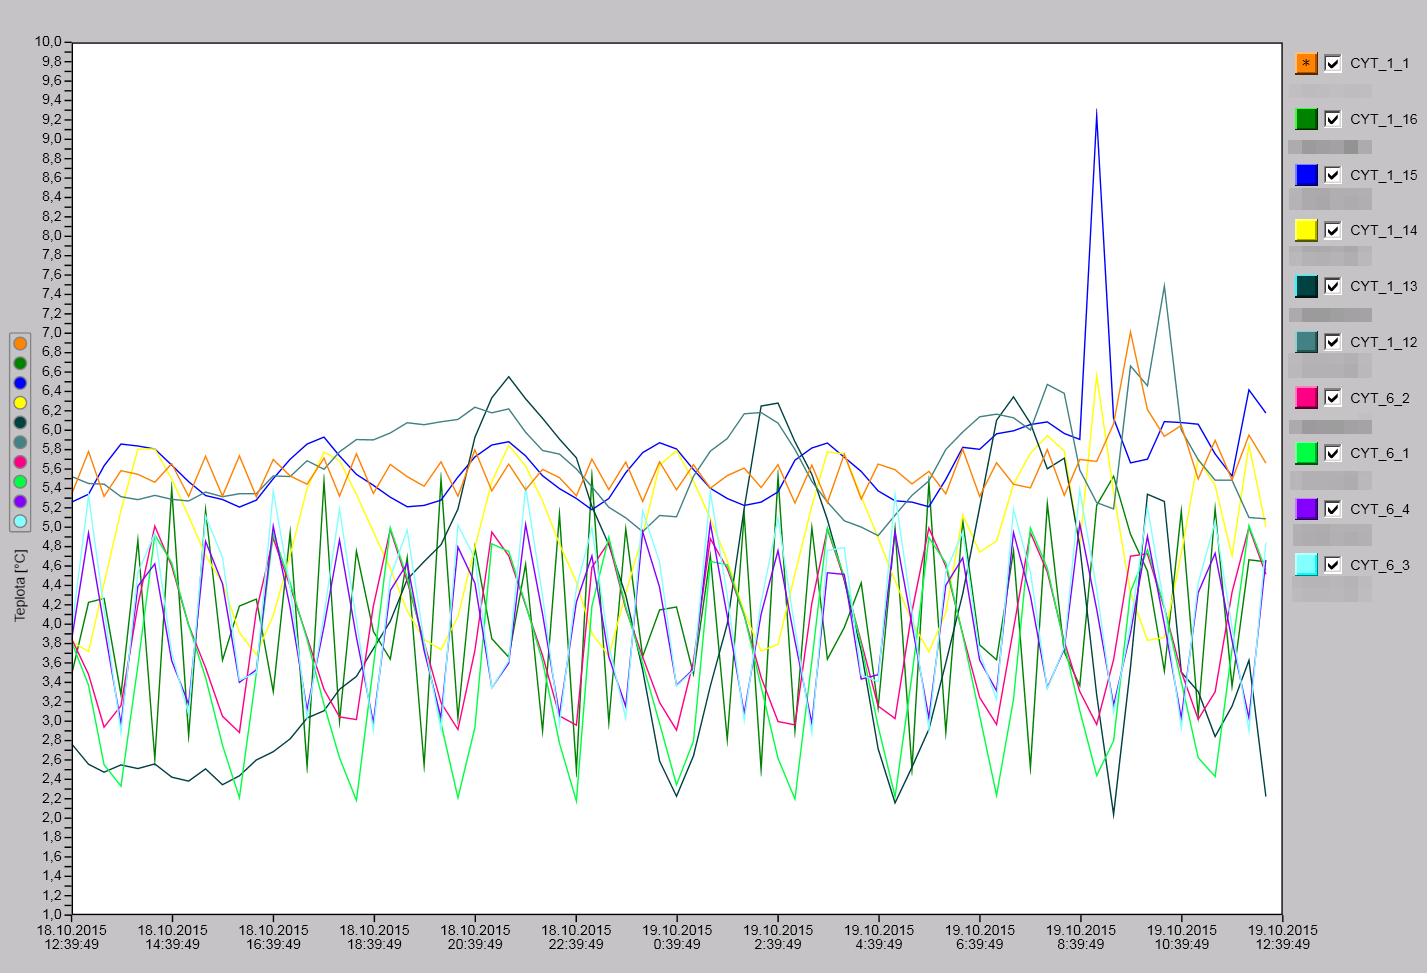Click the cyan axis selector dot
This screenshot has width=1427, height=973.
tap(20, 521)
